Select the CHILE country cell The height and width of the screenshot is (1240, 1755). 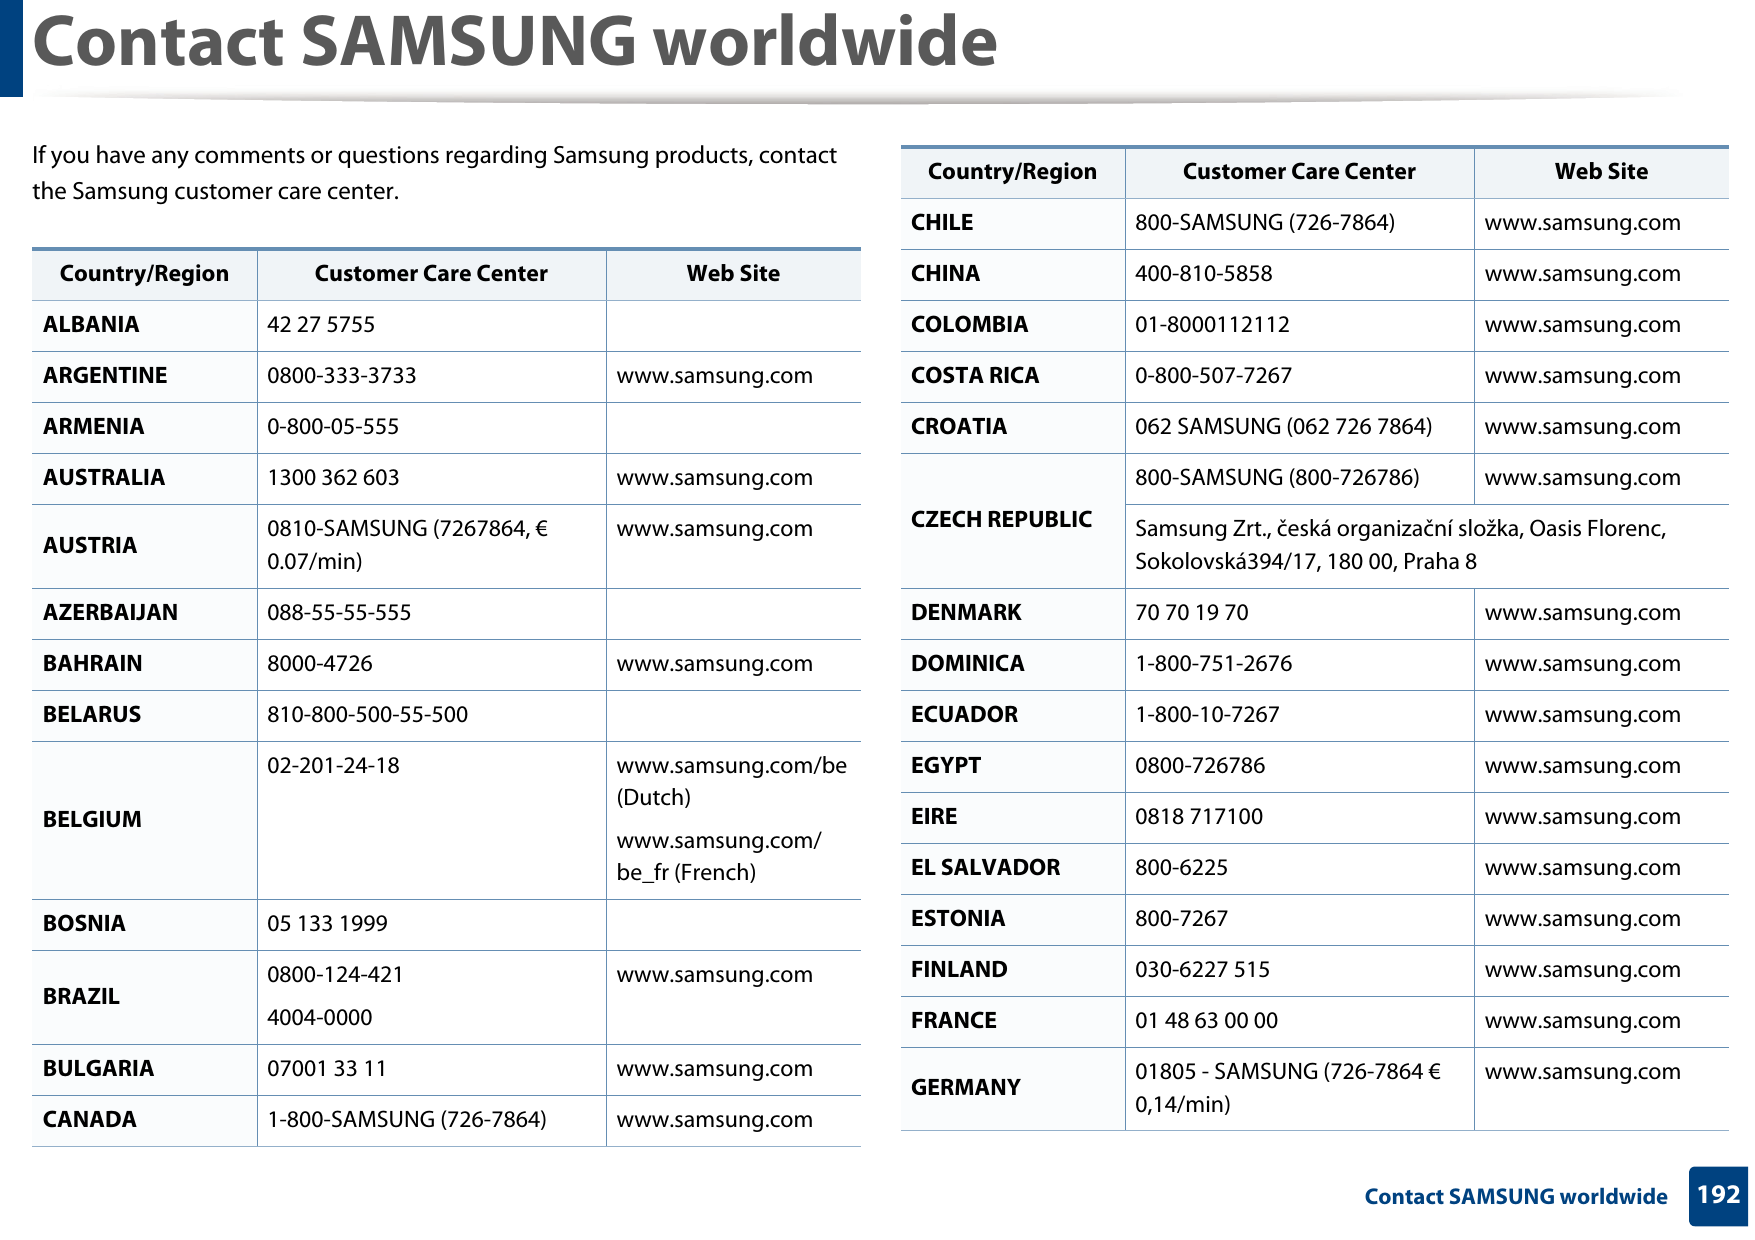coord(1012,223)
